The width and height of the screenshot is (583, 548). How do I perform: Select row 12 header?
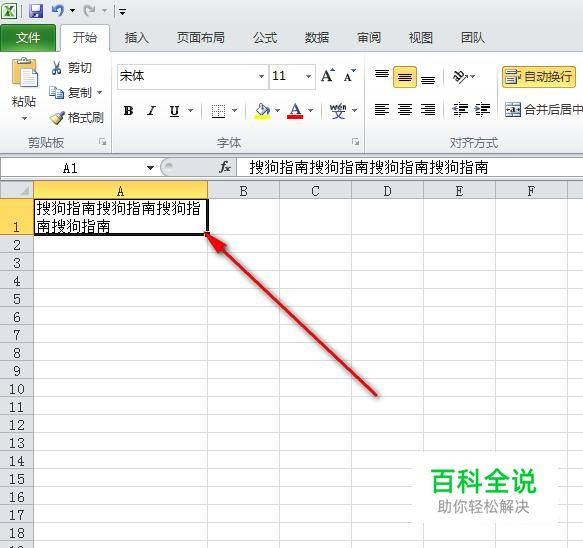pos(17,425)
